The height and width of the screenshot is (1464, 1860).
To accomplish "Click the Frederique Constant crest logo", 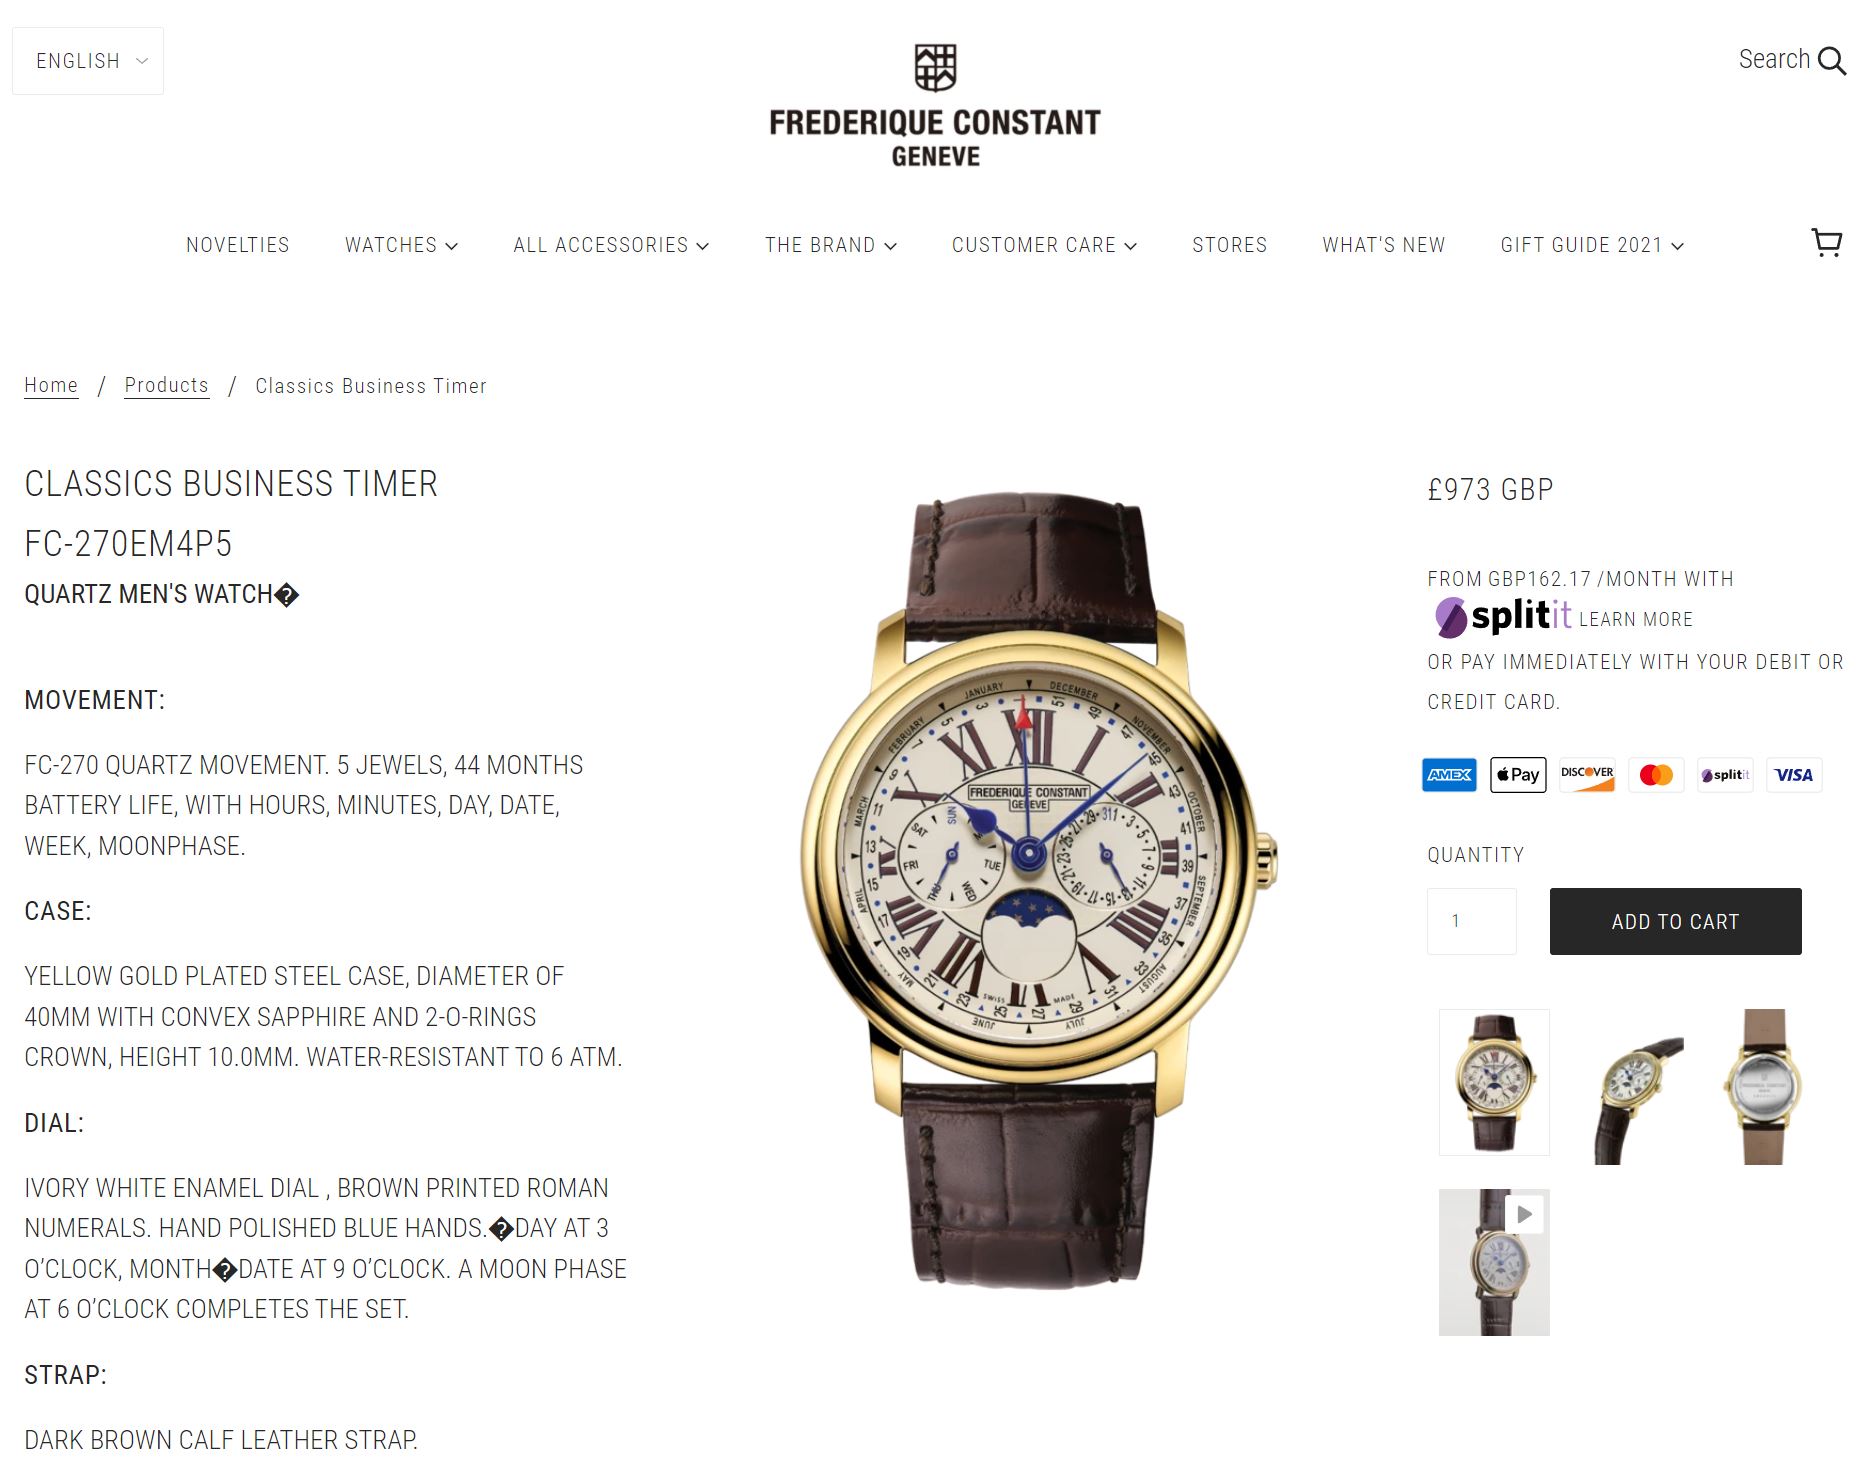I will pos(935,67).
